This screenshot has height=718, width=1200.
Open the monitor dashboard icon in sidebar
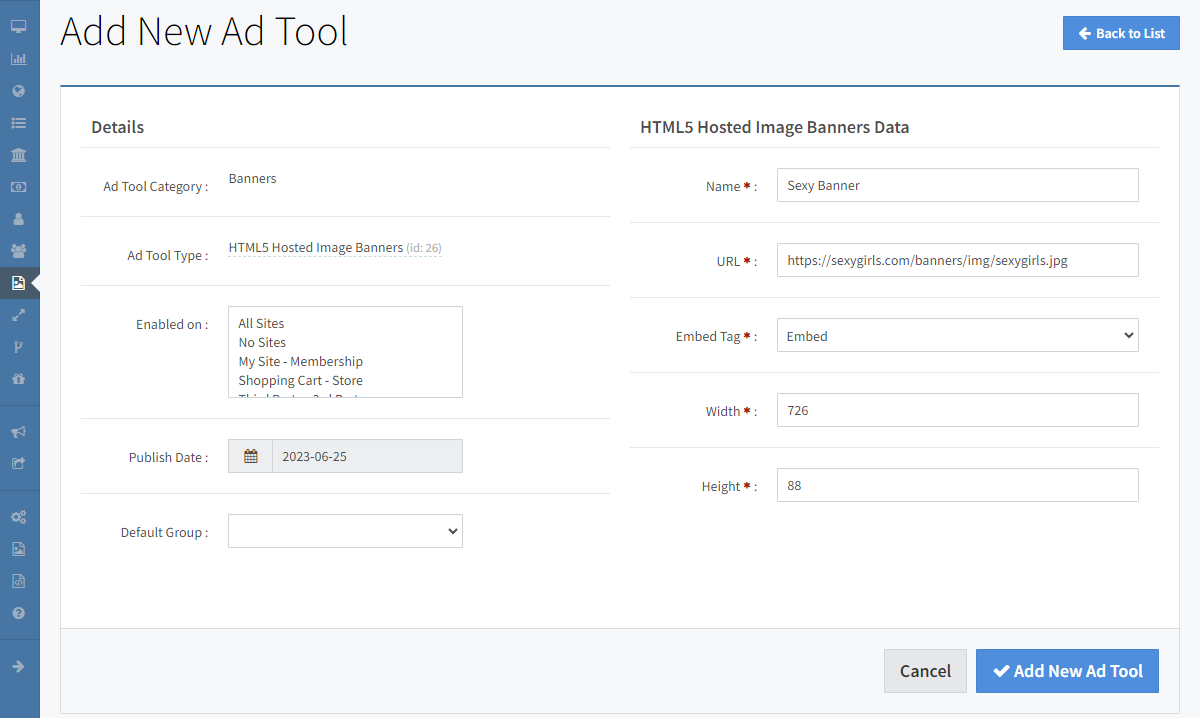[x=18, y=27]
